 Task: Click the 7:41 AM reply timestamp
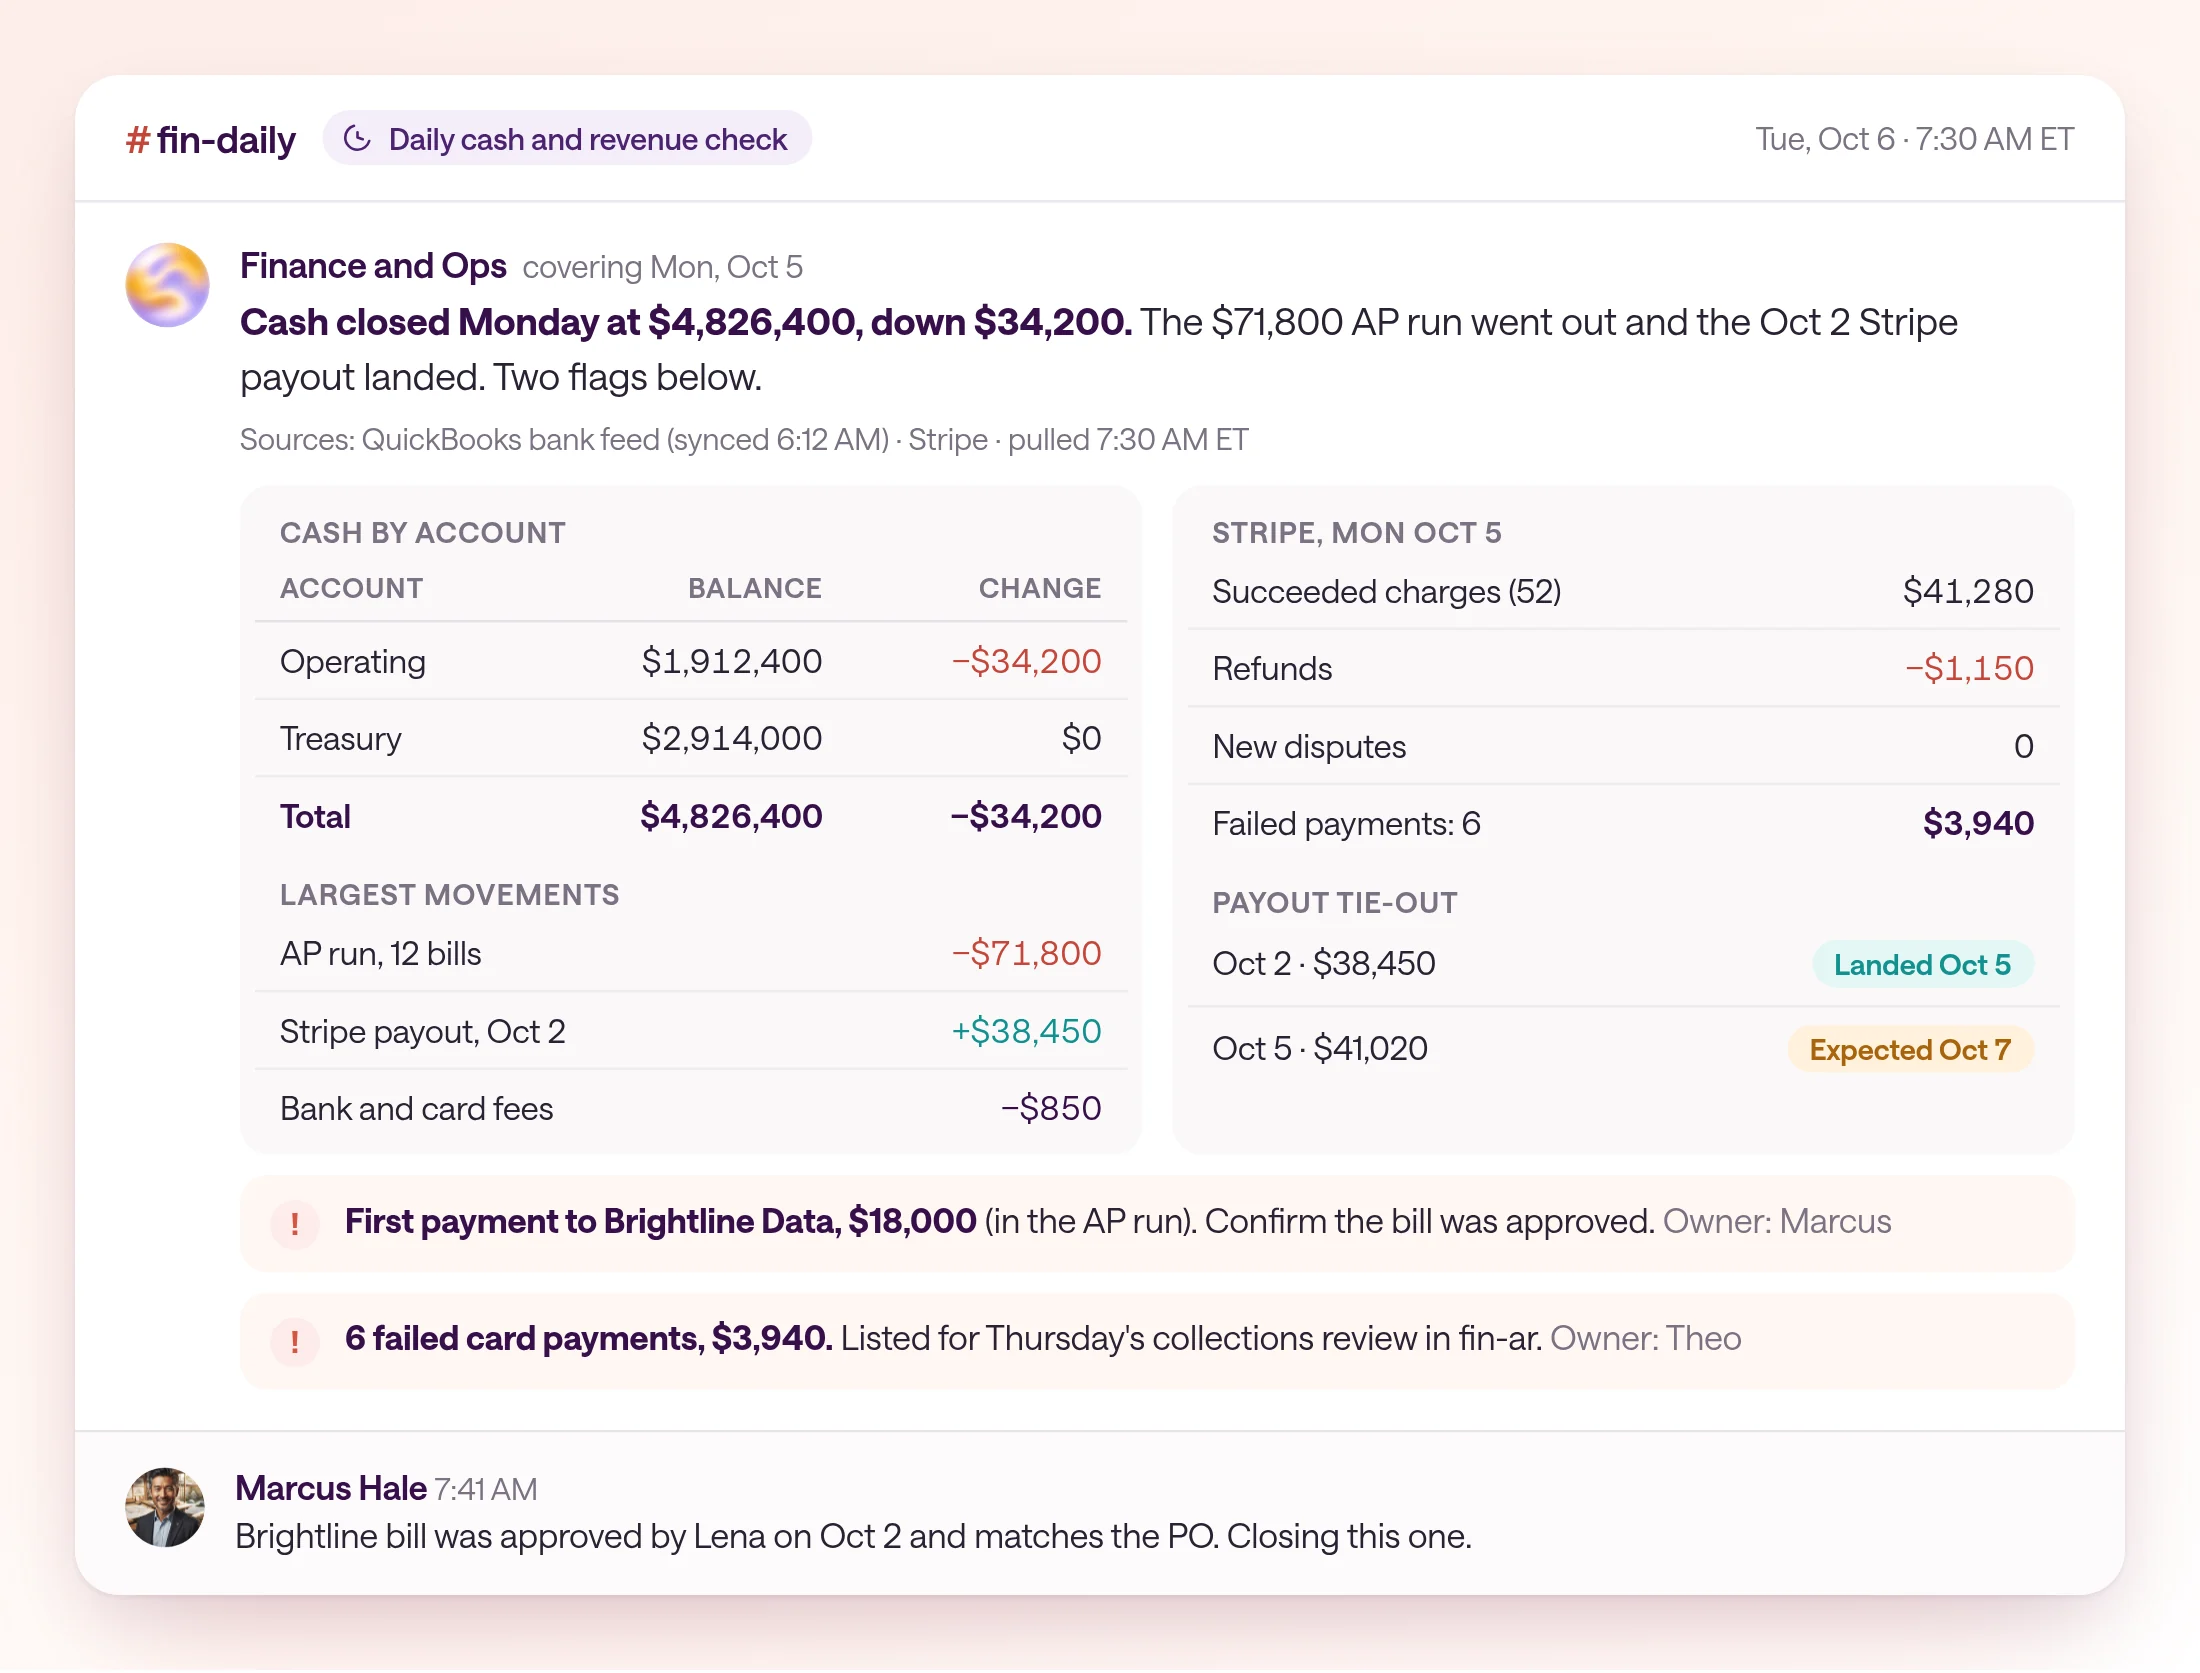pyautogui.click(x=486, y=1490)
